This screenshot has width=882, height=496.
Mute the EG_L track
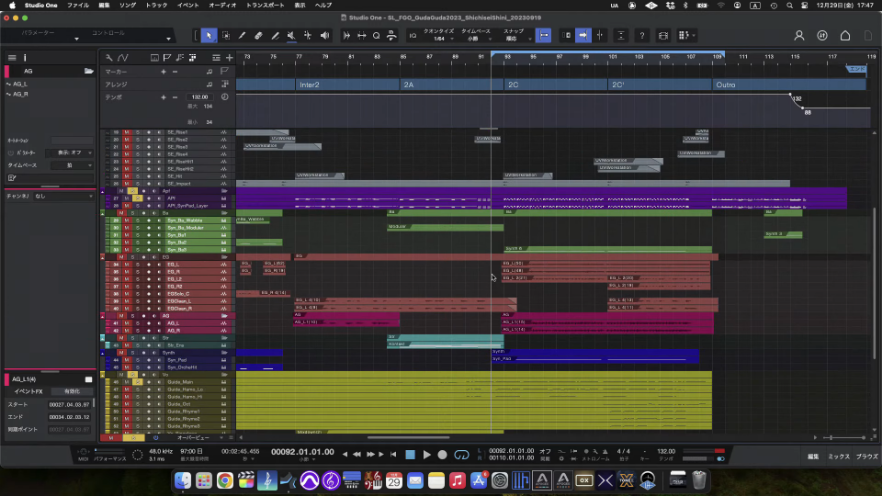(x=126, y=264)
